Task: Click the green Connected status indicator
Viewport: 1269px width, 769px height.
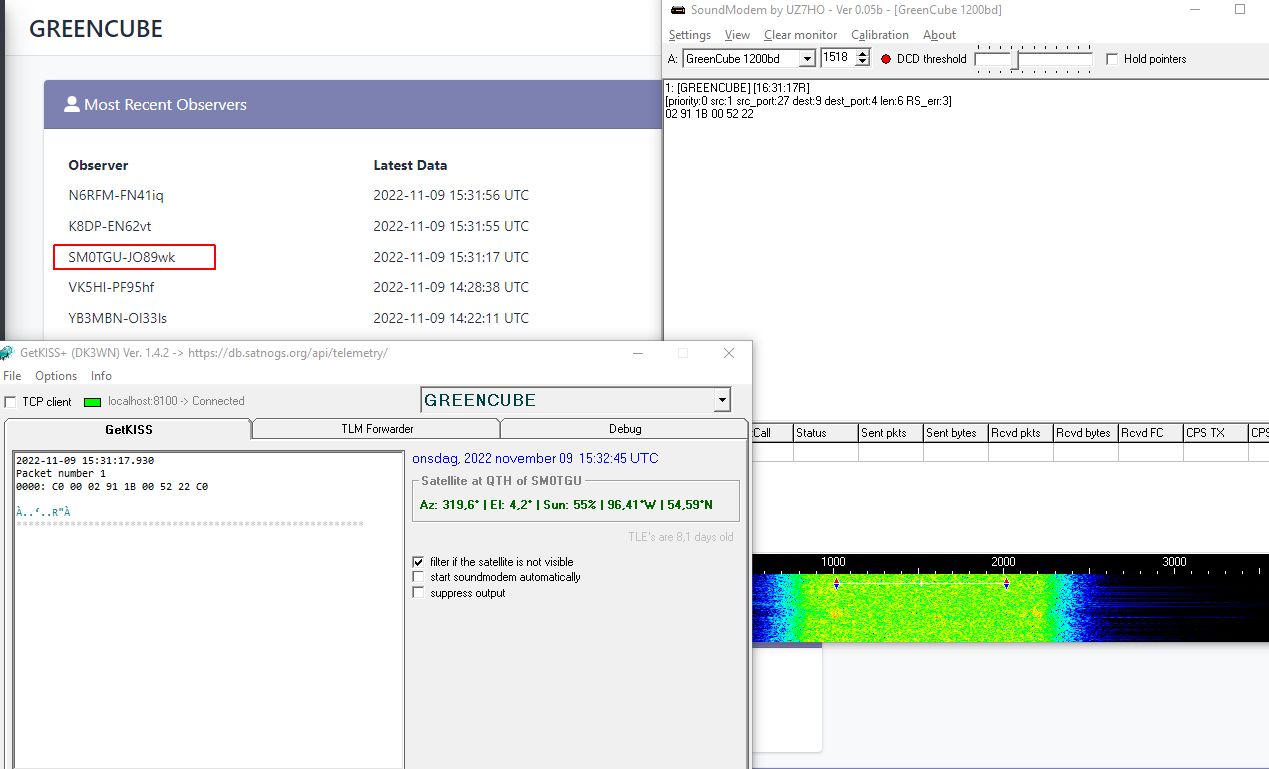Action: [93, 401]
